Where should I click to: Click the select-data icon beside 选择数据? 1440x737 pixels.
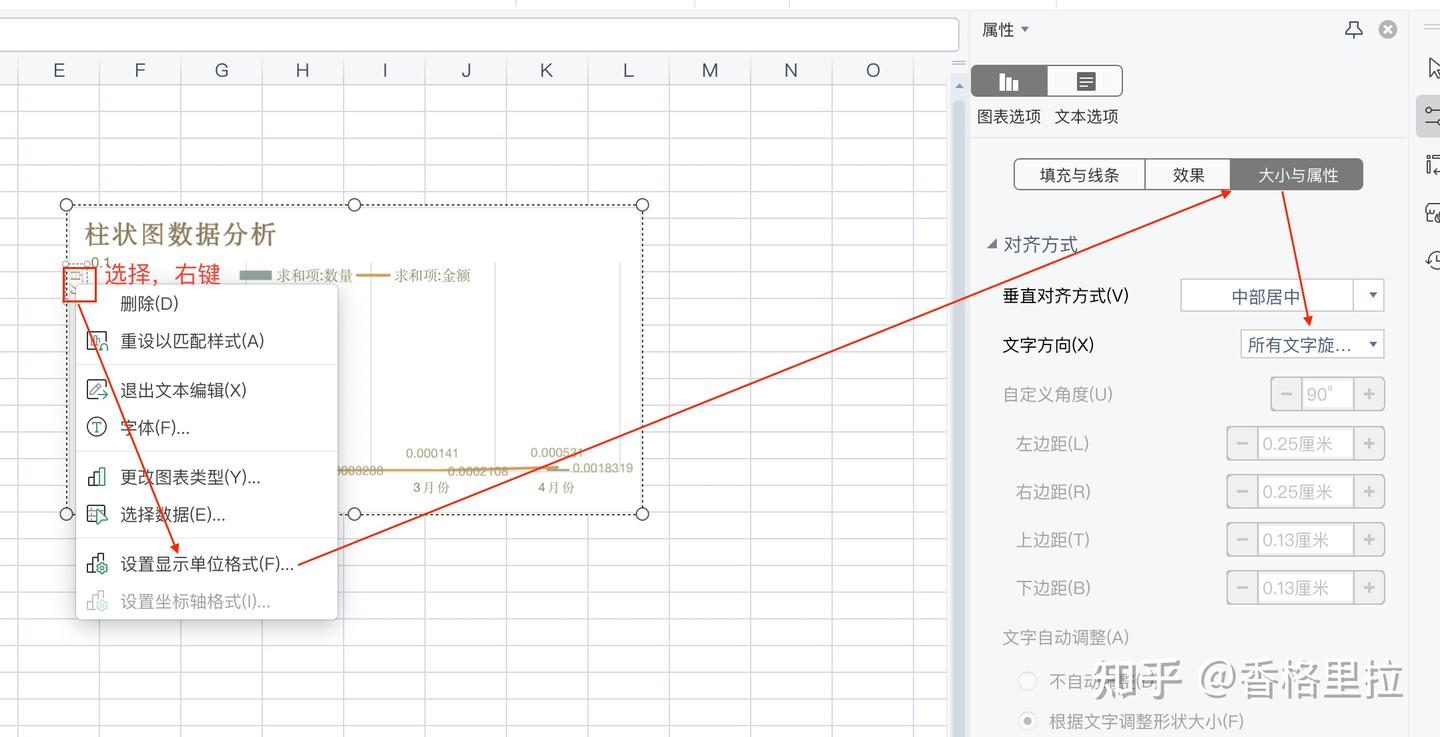click(97, 515)
